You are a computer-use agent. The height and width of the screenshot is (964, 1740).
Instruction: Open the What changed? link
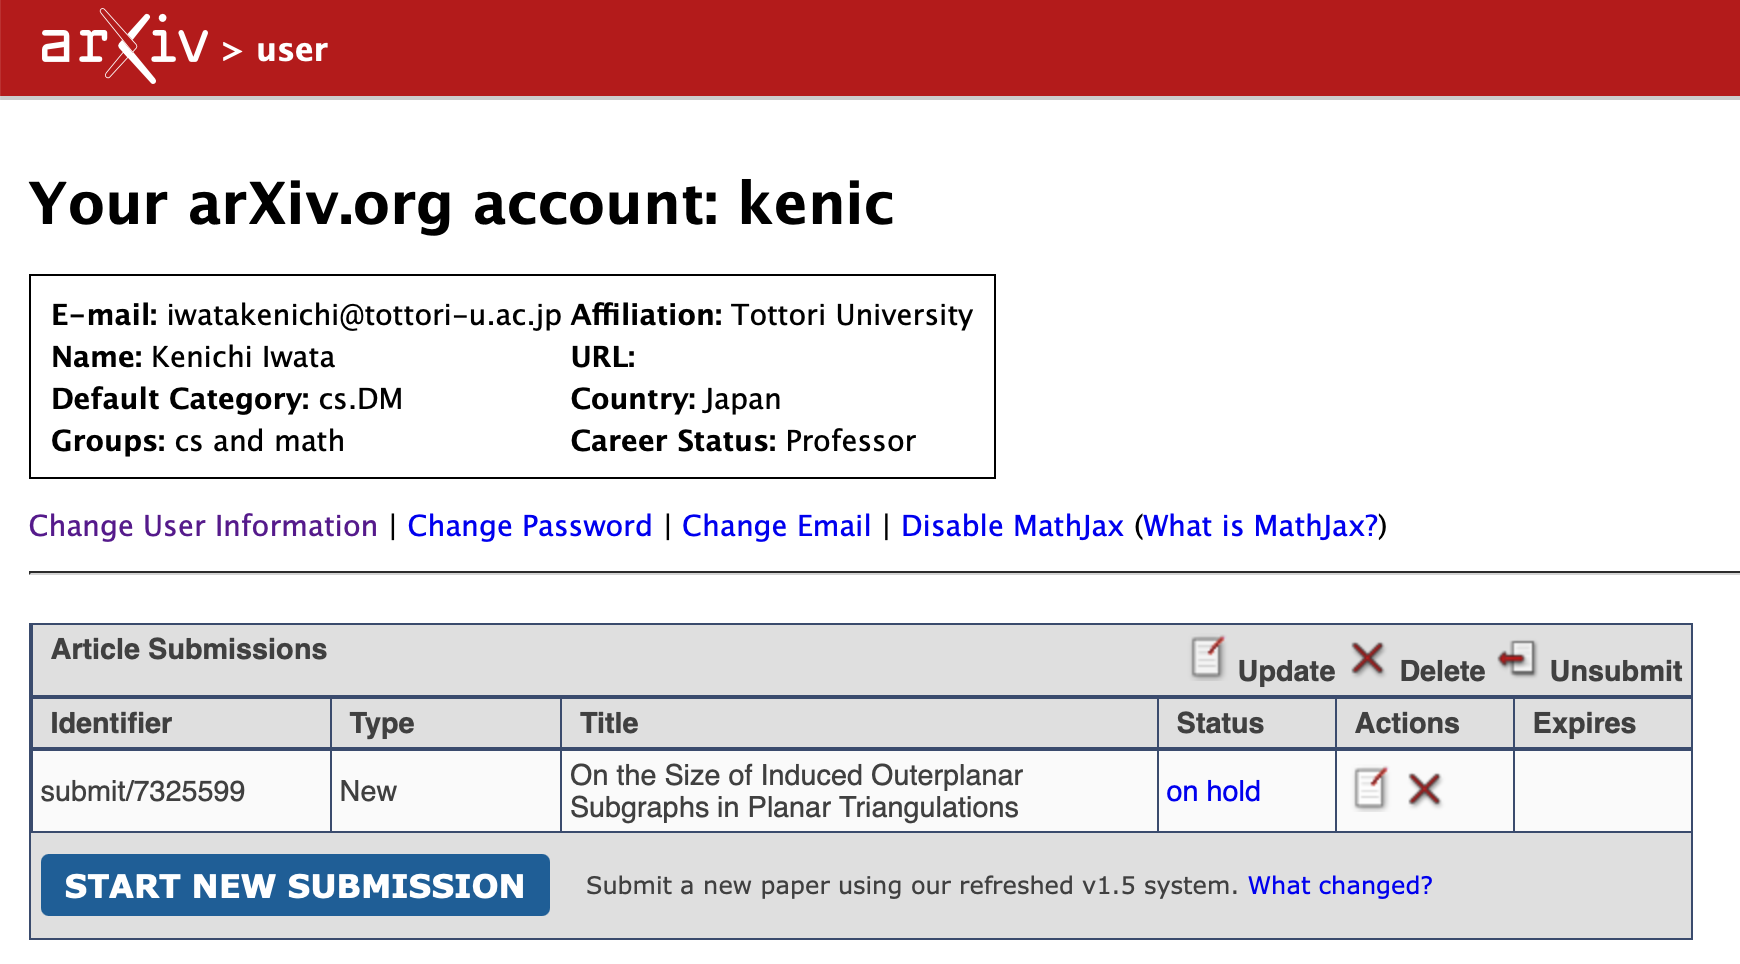coord(1339,885)
